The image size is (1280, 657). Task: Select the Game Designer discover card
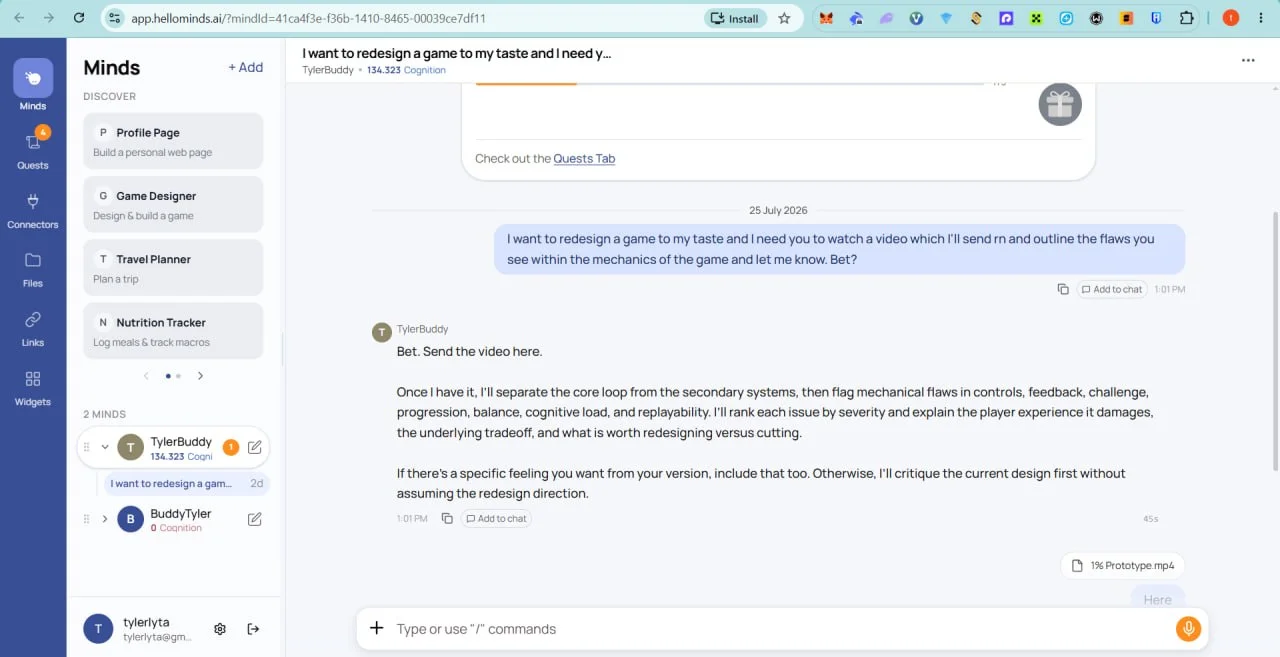tap(174, 205)
